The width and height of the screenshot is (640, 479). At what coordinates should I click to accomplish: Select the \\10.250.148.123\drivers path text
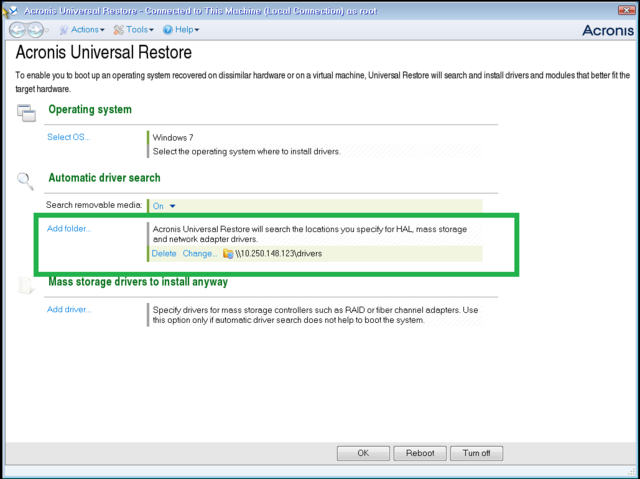279,253
